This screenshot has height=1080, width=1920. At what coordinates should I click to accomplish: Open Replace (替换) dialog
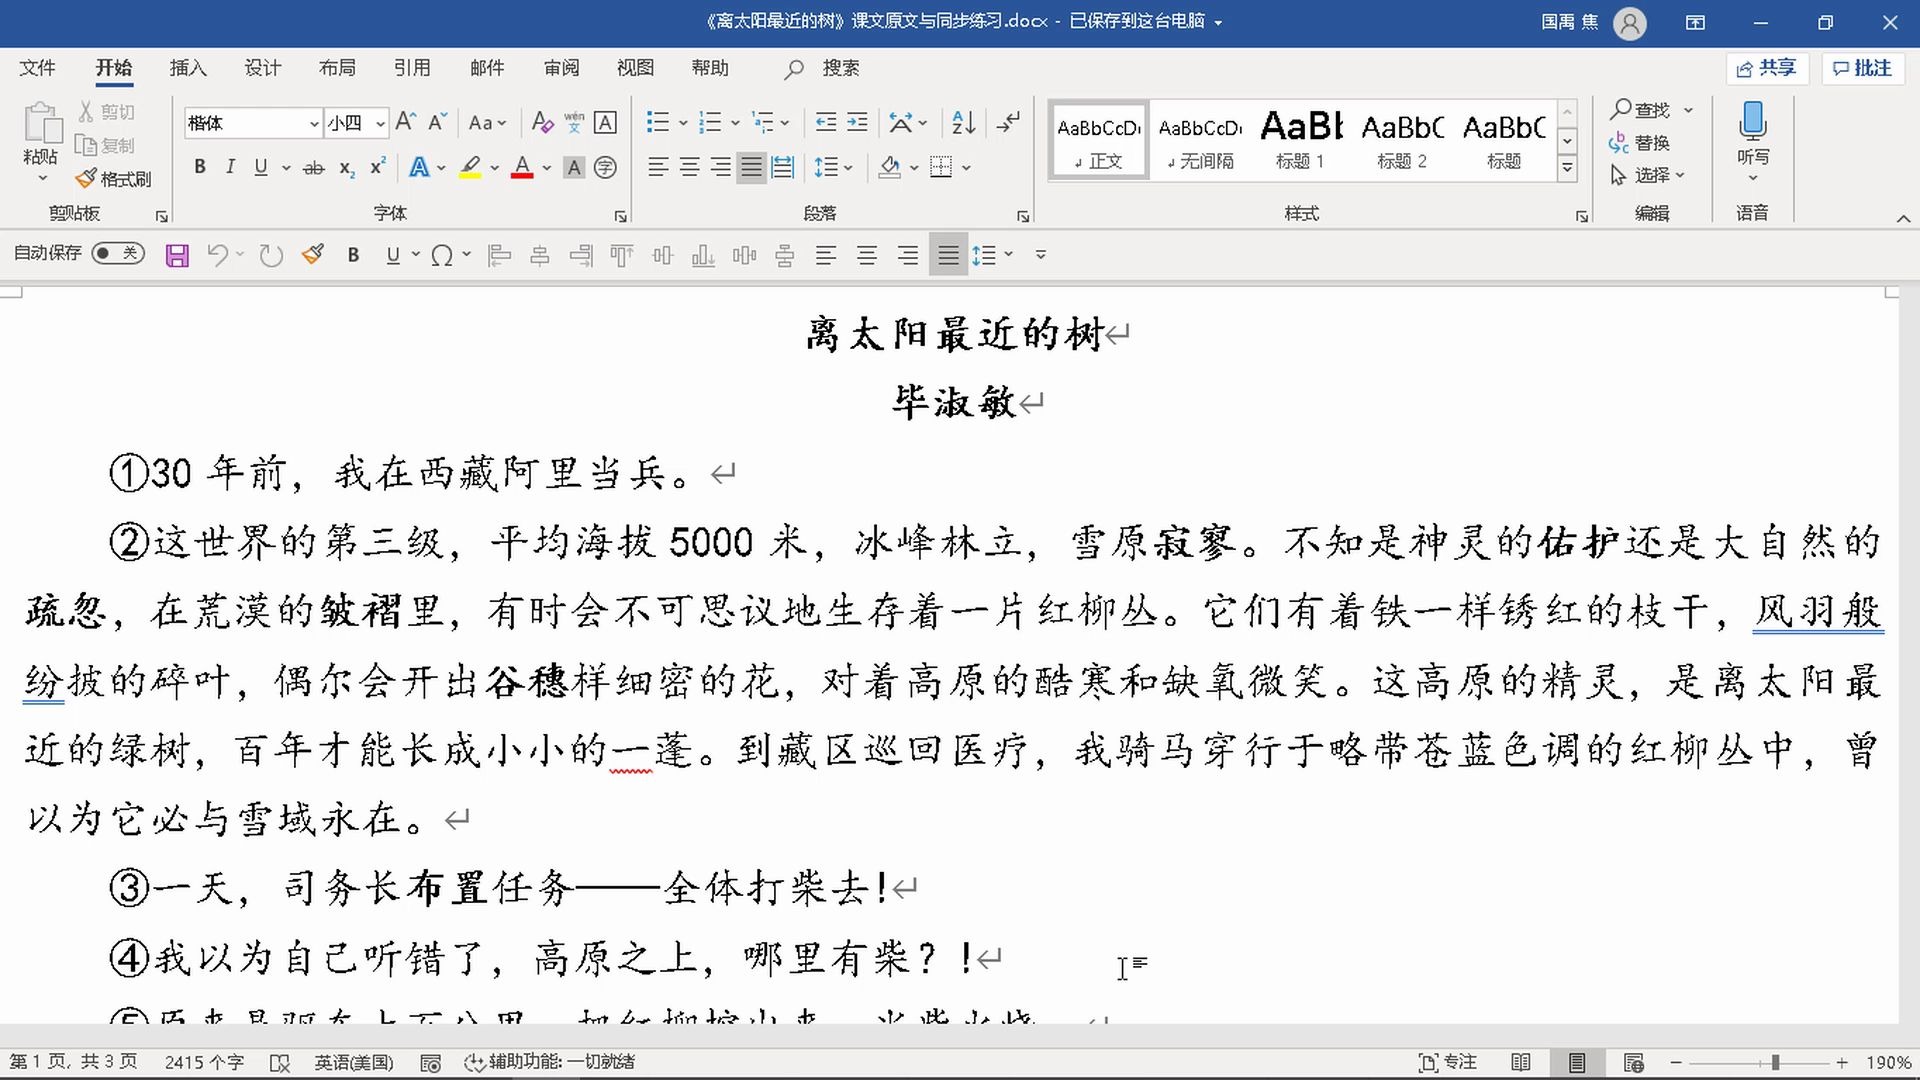click(1640, 143)
